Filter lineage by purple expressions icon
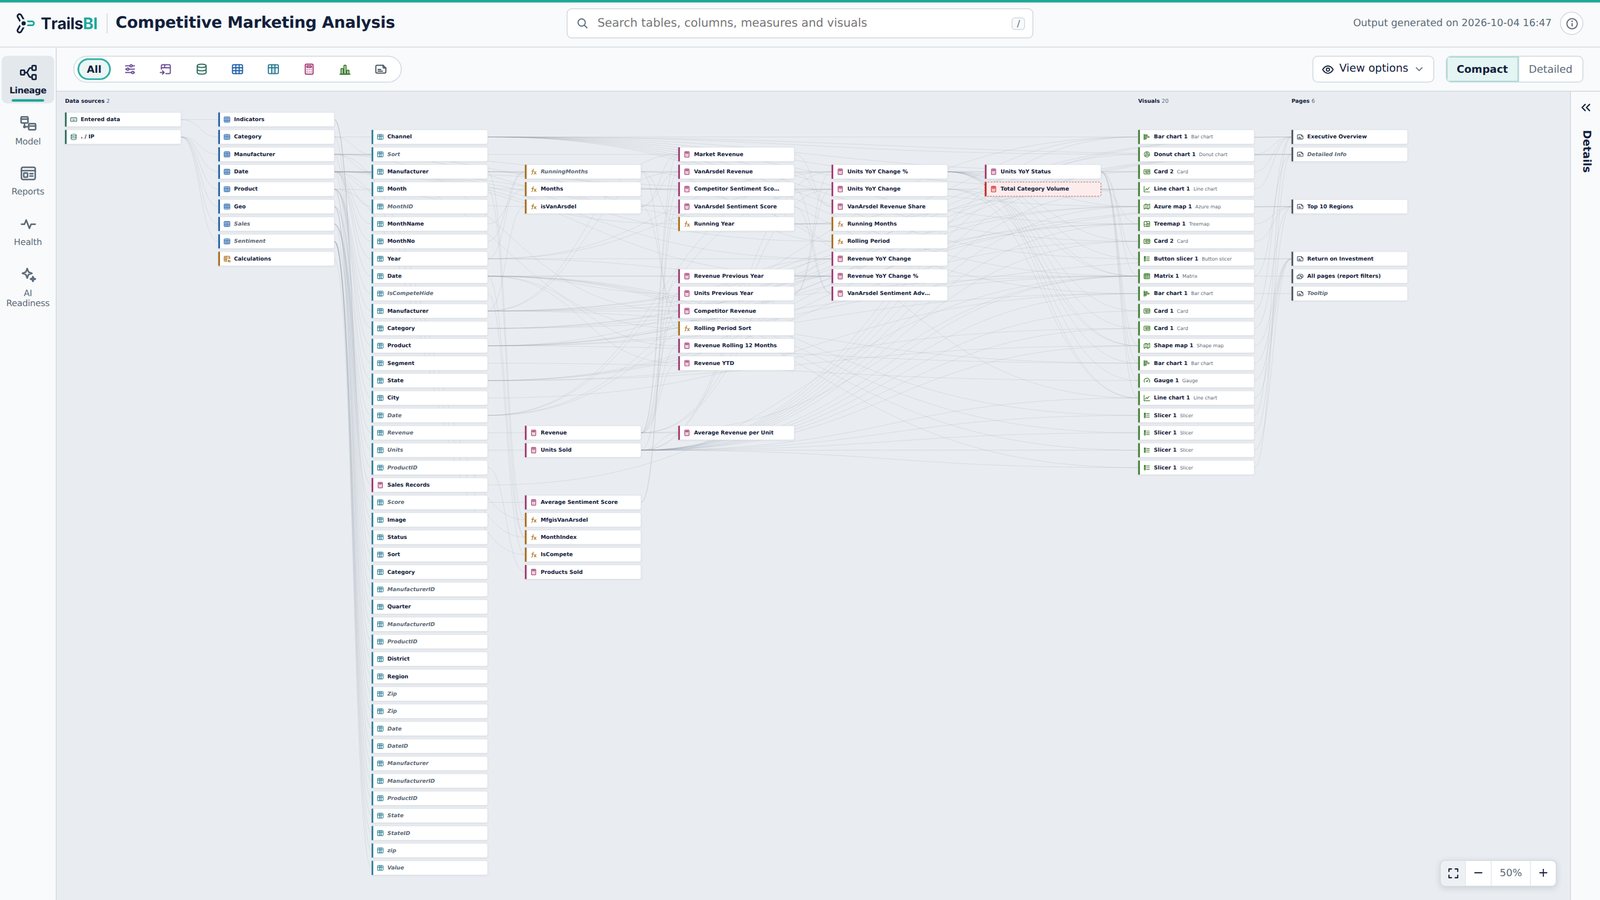Viewport: 1600px width, 900px height. pos(166,69)
